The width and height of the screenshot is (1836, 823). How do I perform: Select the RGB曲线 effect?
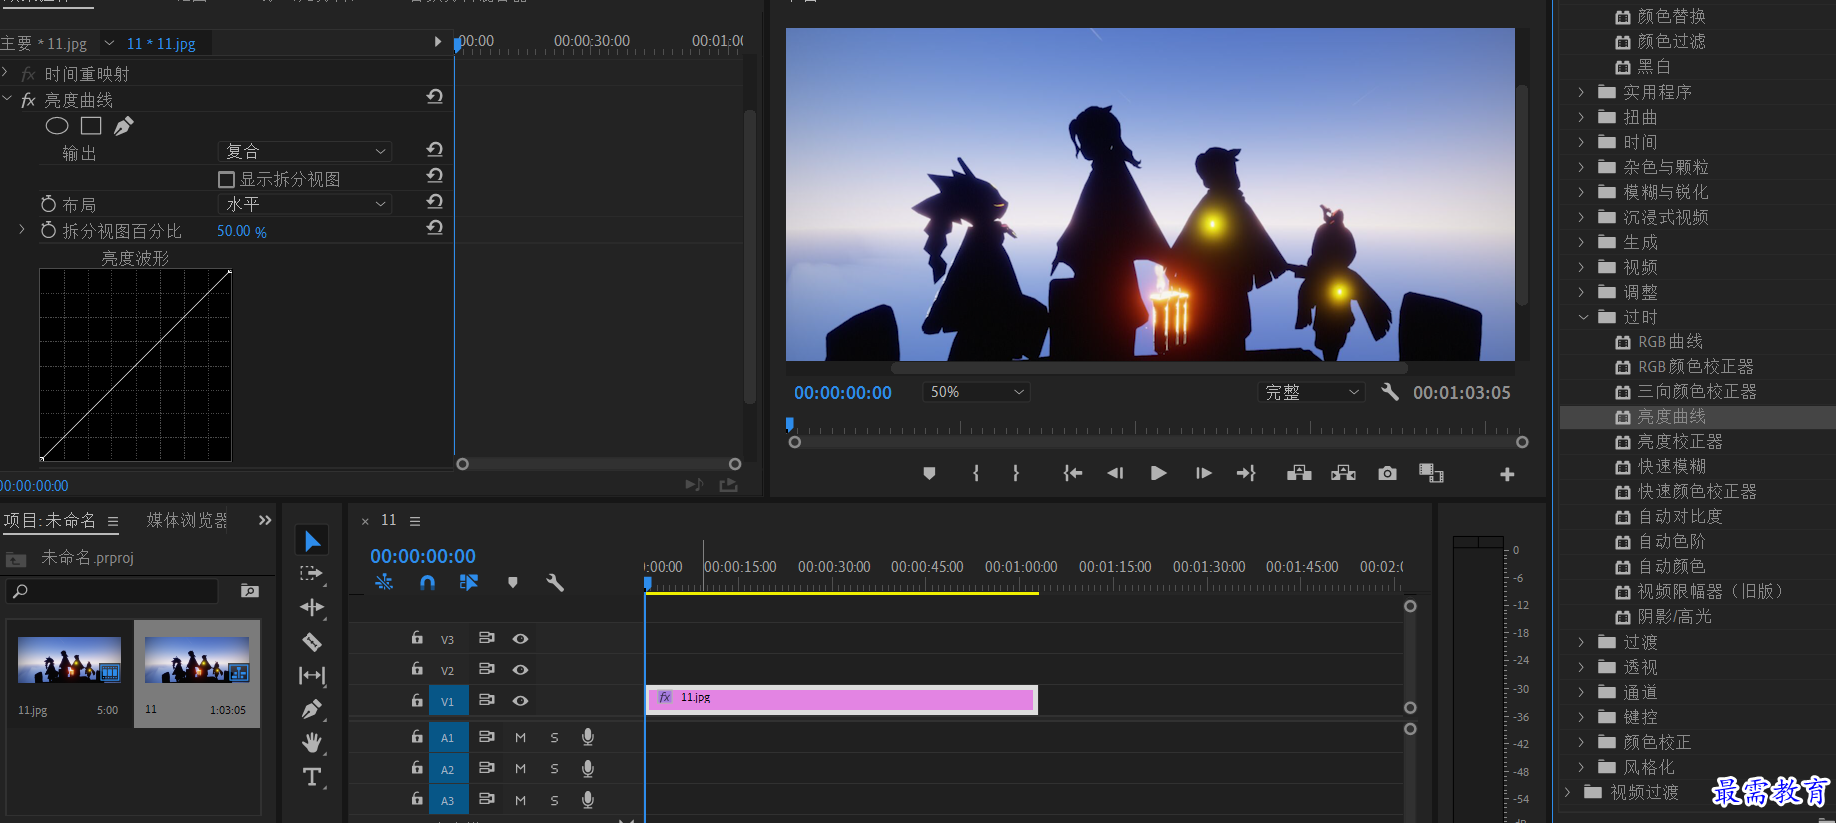pos(1670,342)
